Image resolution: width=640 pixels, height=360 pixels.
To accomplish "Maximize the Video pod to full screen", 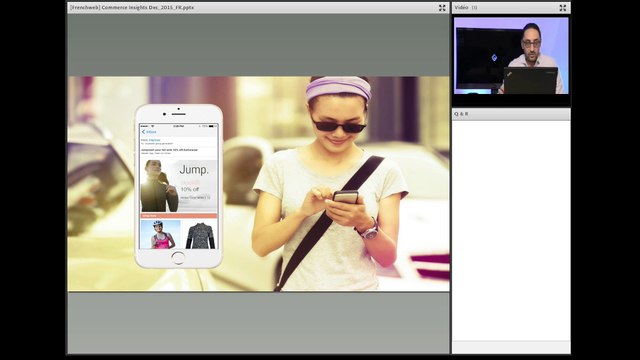I will click(563, 8).
